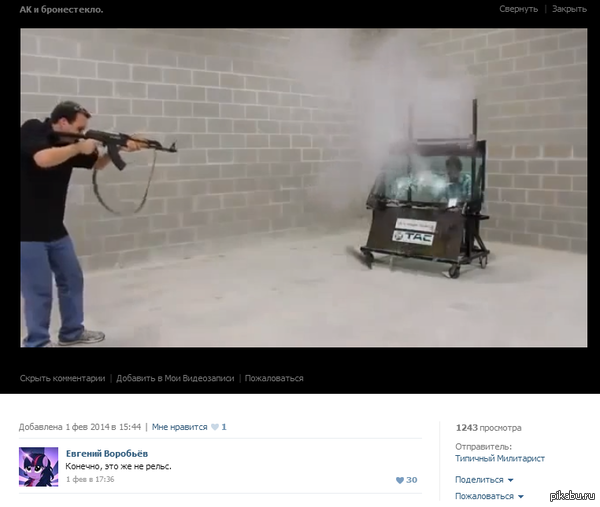Report video via Пожаловаться below the player
600x507 pixels.
[274, 378]
